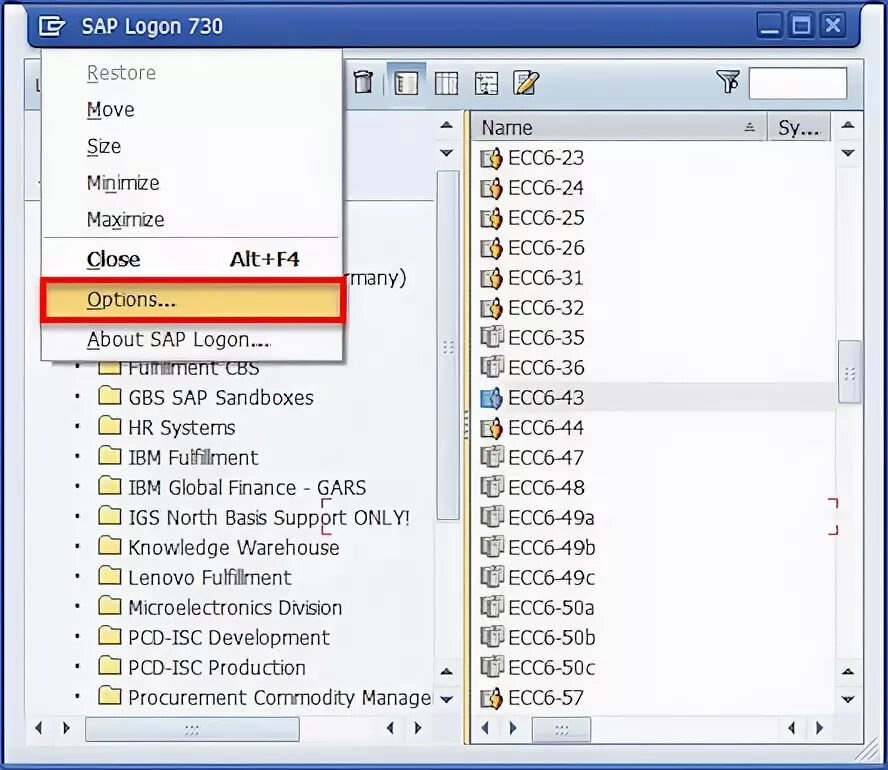
Task: Click the SAP Logon title bar icon
Action: (52, 26)
